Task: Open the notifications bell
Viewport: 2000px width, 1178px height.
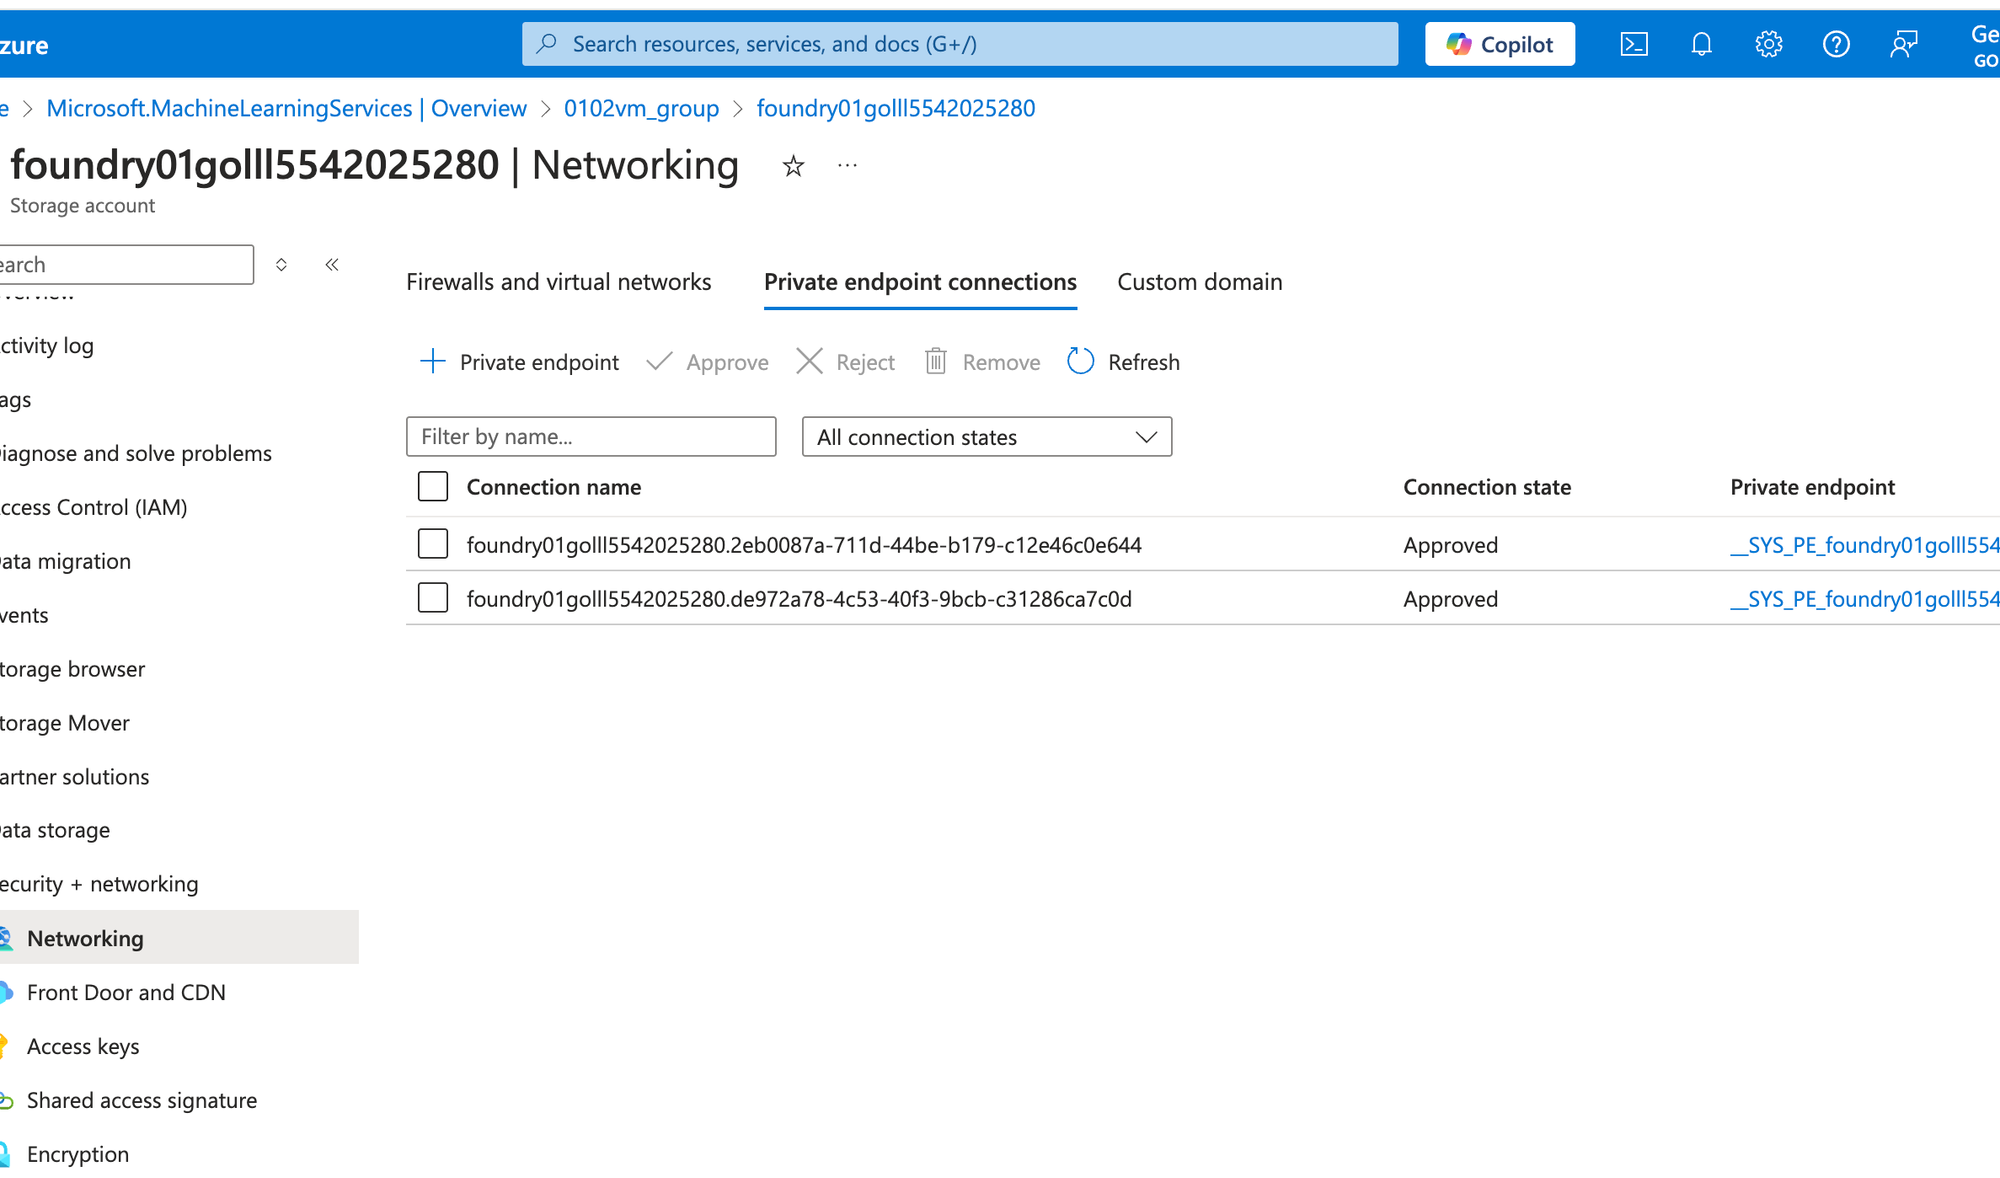Action: tap(1701, 44)
